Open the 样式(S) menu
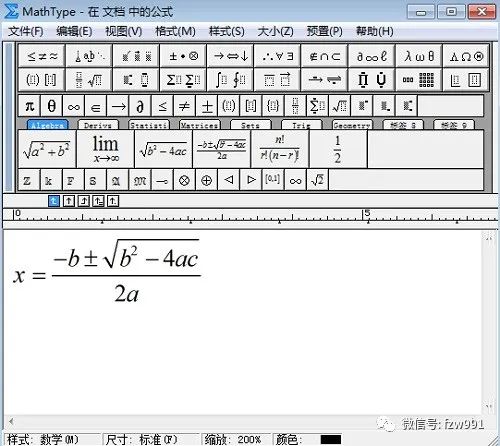The image size is (500, 446). 227,32
